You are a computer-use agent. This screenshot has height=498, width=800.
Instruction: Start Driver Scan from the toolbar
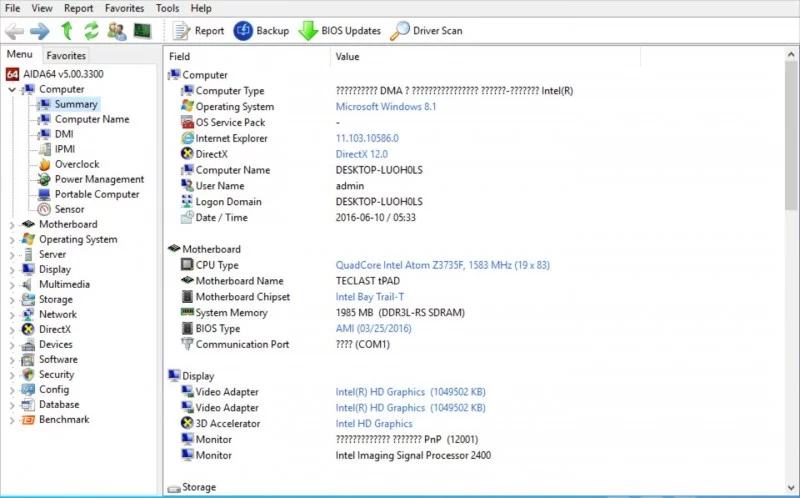pos(427,31)
